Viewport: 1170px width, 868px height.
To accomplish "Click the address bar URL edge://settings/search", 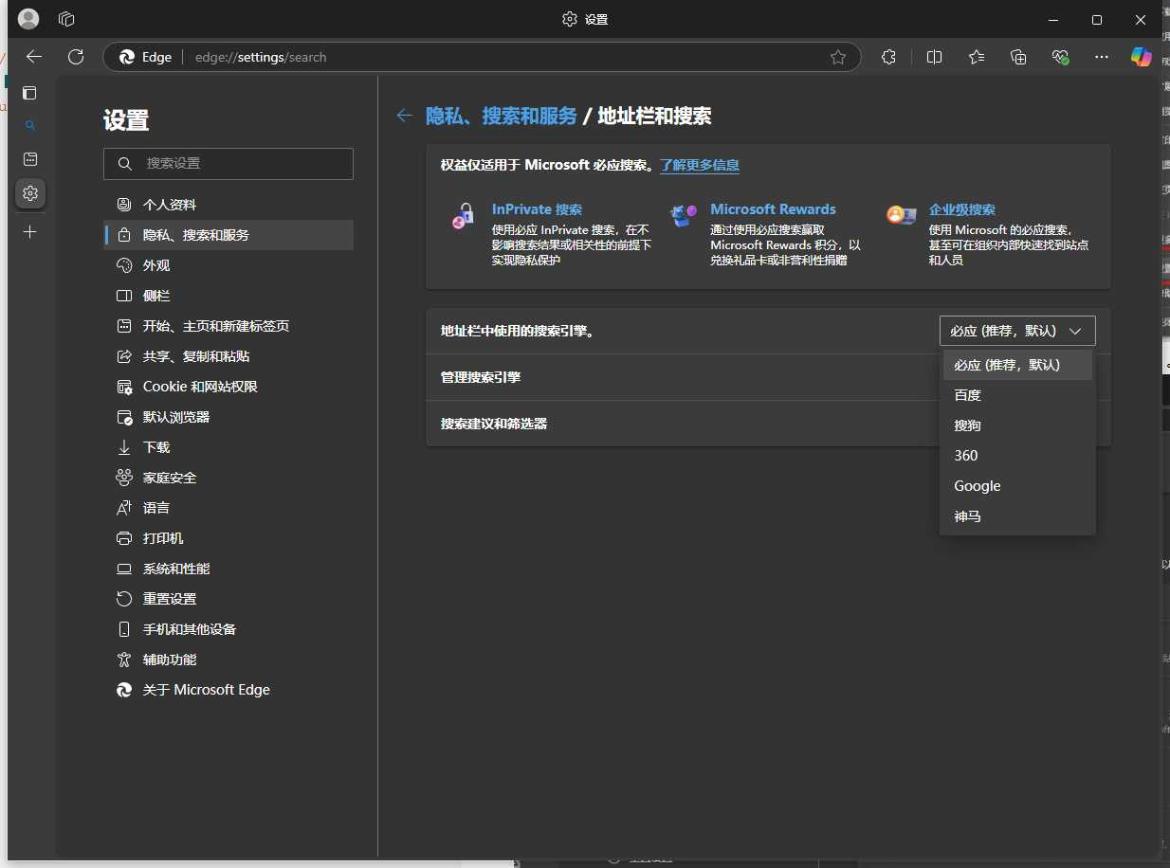I will (260, 57).
